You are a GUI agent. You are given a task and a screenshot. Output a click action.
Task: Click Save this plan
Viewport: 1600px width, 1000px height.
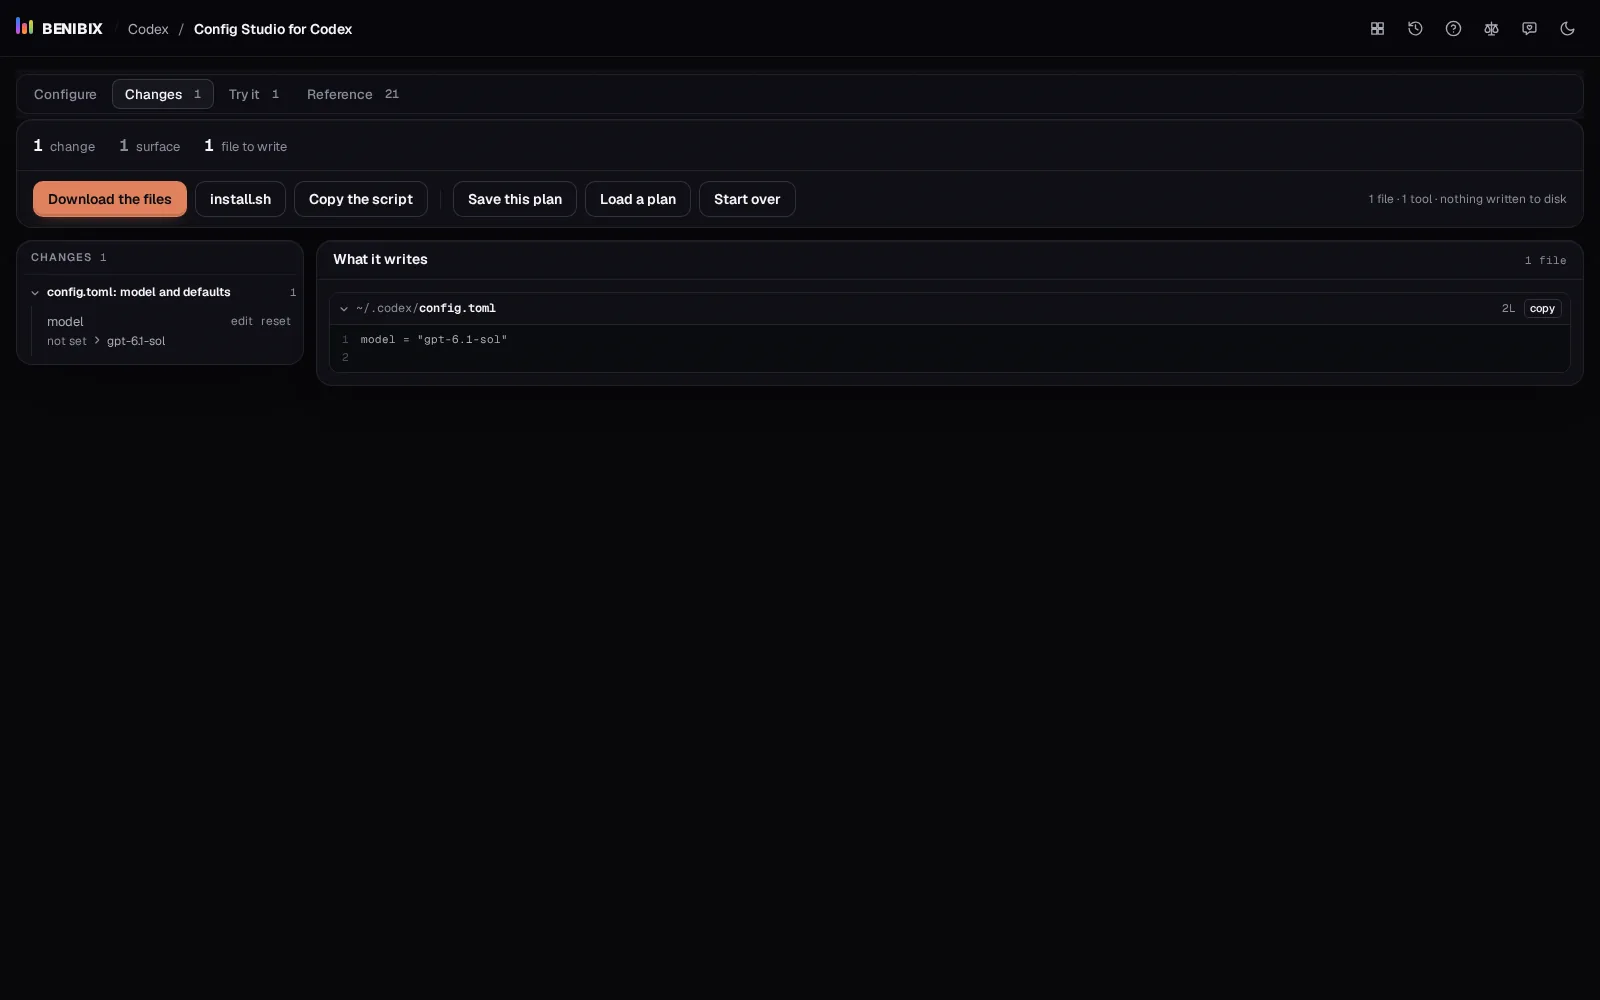tap(515, 199)
